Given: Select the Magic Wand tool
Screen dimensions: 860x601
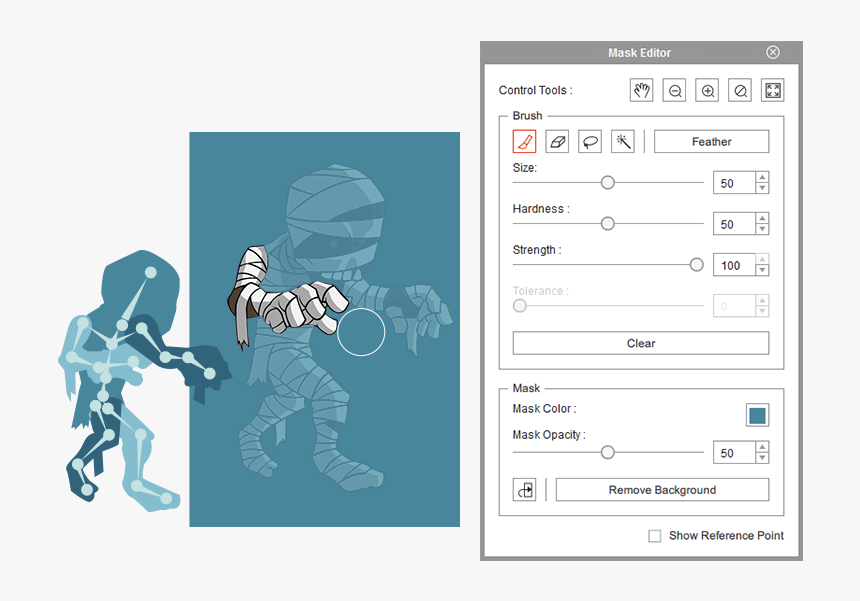Looking at the screenshot, I should [623, 142].
